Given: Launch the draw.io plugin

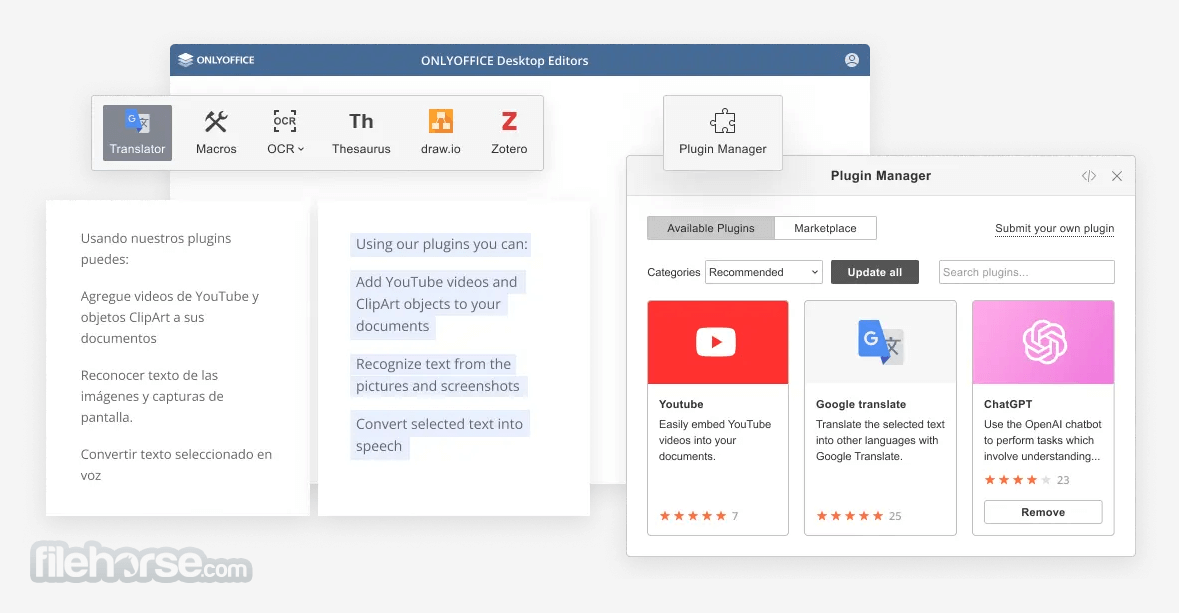Looking at the screenshot, I should pos(441,133).
